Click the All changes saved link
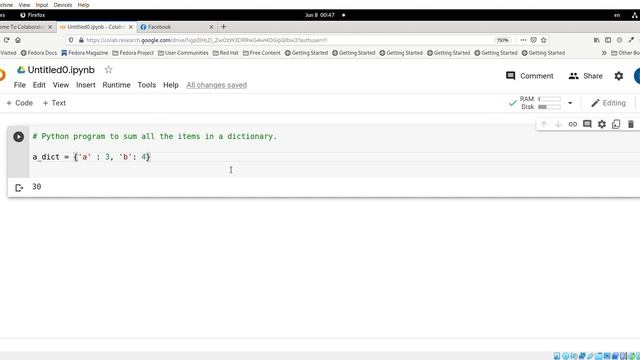This screenshot has height=360, width=640. pyautogui.click(x=216, y=85)
